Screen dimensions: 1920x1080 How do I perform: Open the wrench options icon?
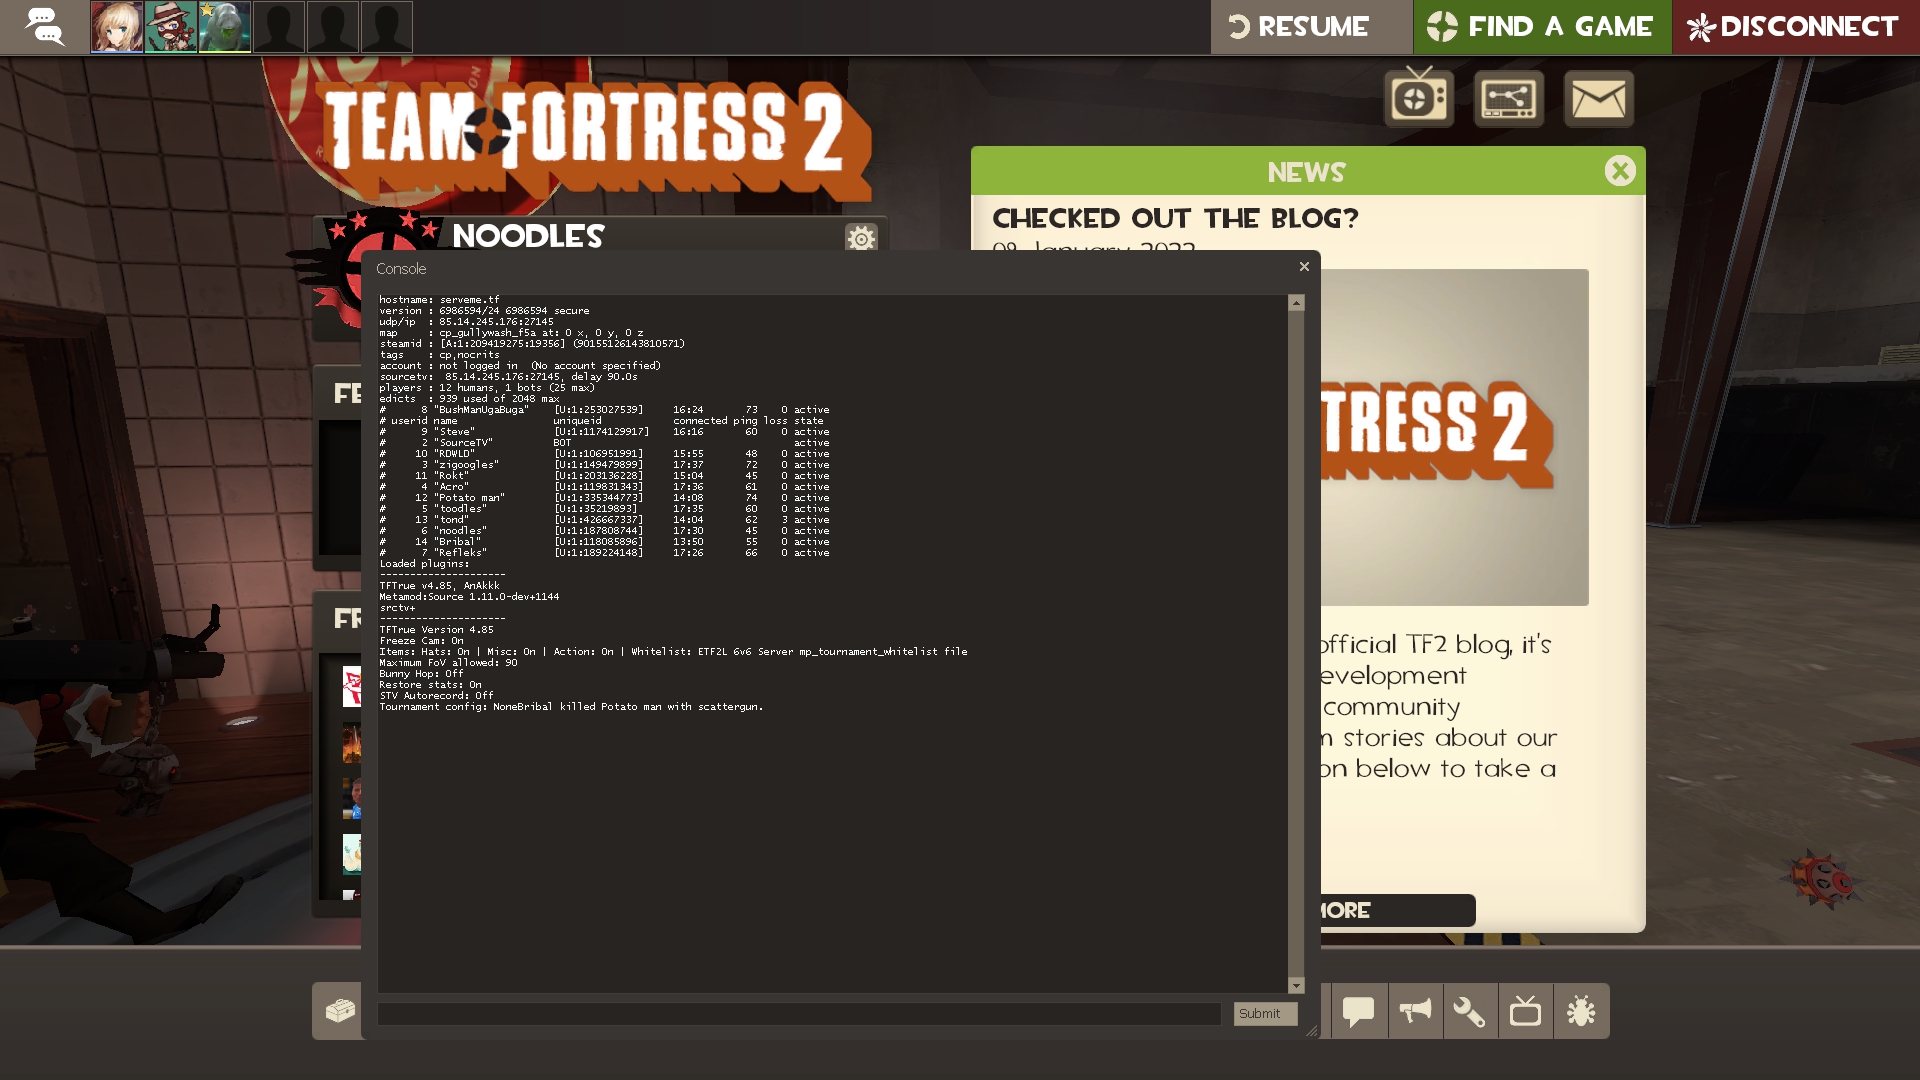pos(1470,1011)
